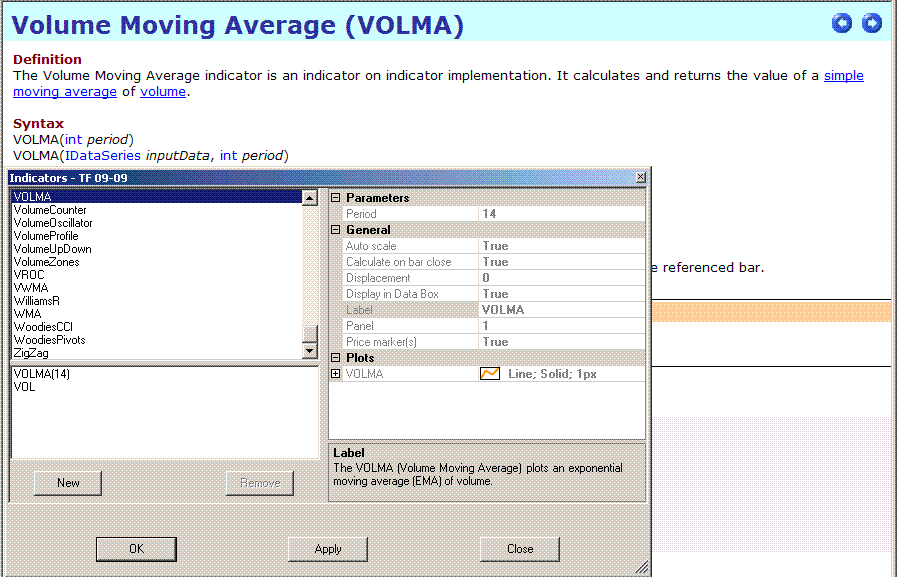The height and width of the screenshot is (577, 897).
Task: Click the Close button in dialog
Action: 519,549
